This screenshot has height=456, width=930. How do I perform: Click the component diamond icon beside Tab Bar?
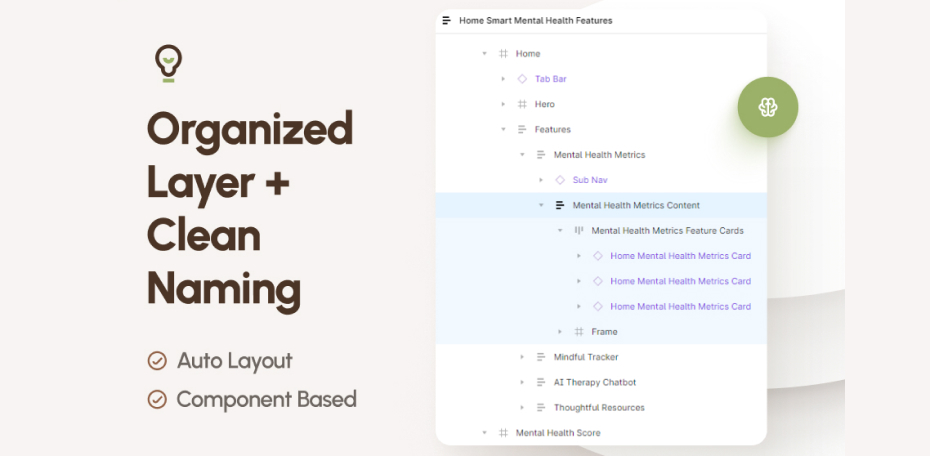[x=521, y=79]
